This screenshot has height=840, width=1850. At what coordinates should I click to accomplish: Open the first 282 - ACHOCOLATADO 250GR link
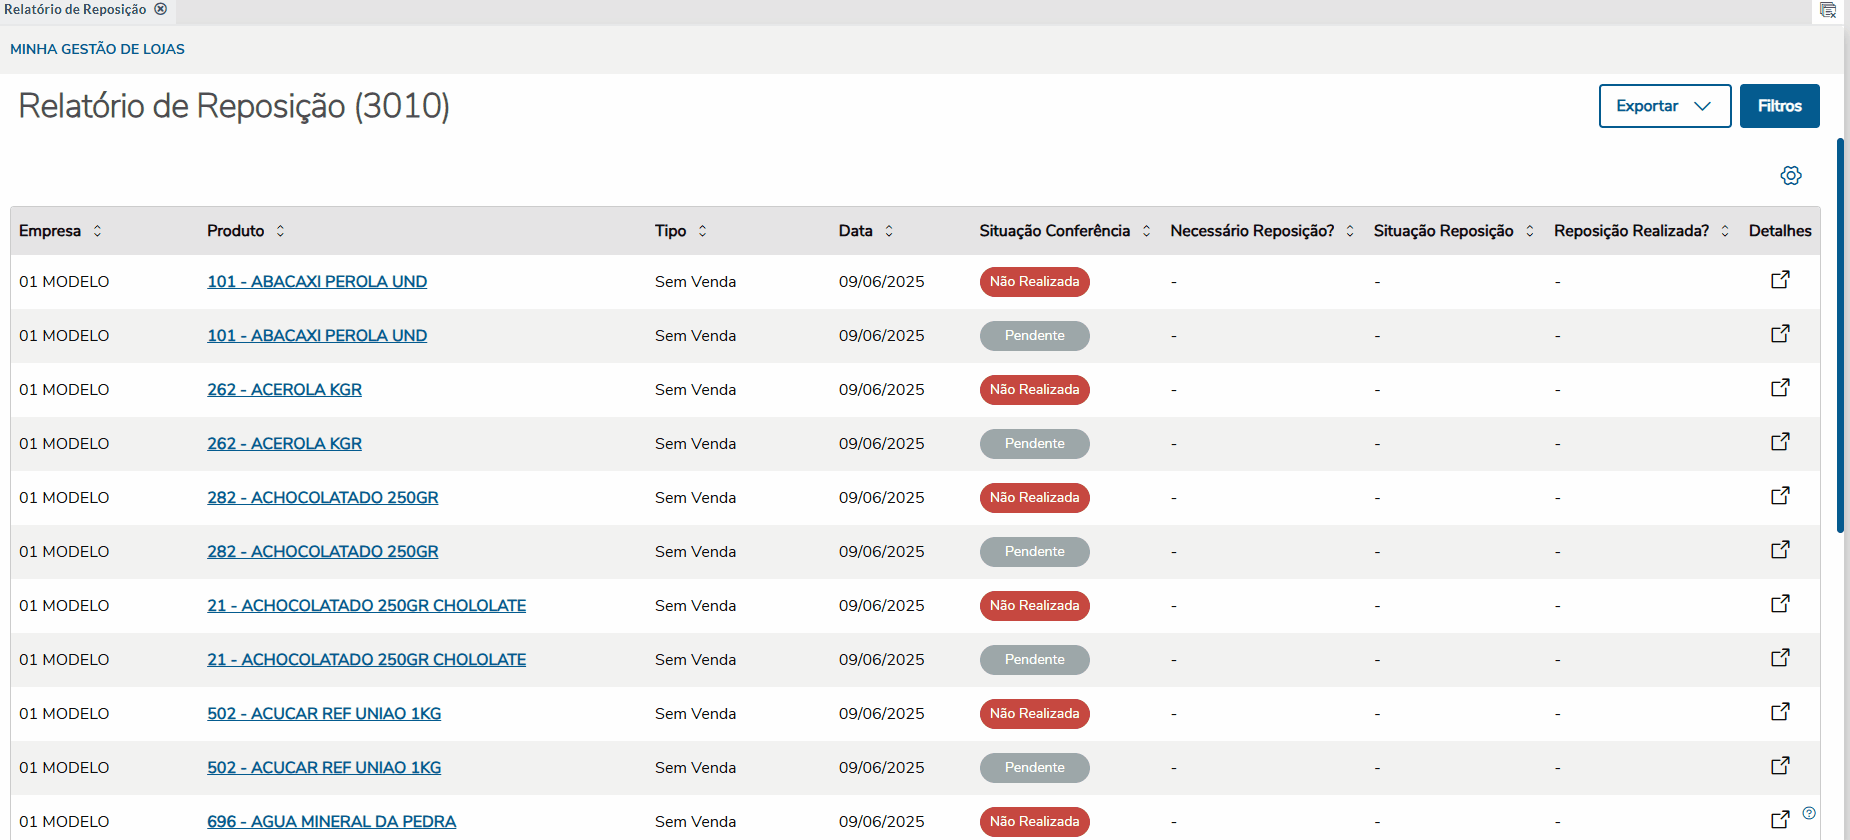322,498
